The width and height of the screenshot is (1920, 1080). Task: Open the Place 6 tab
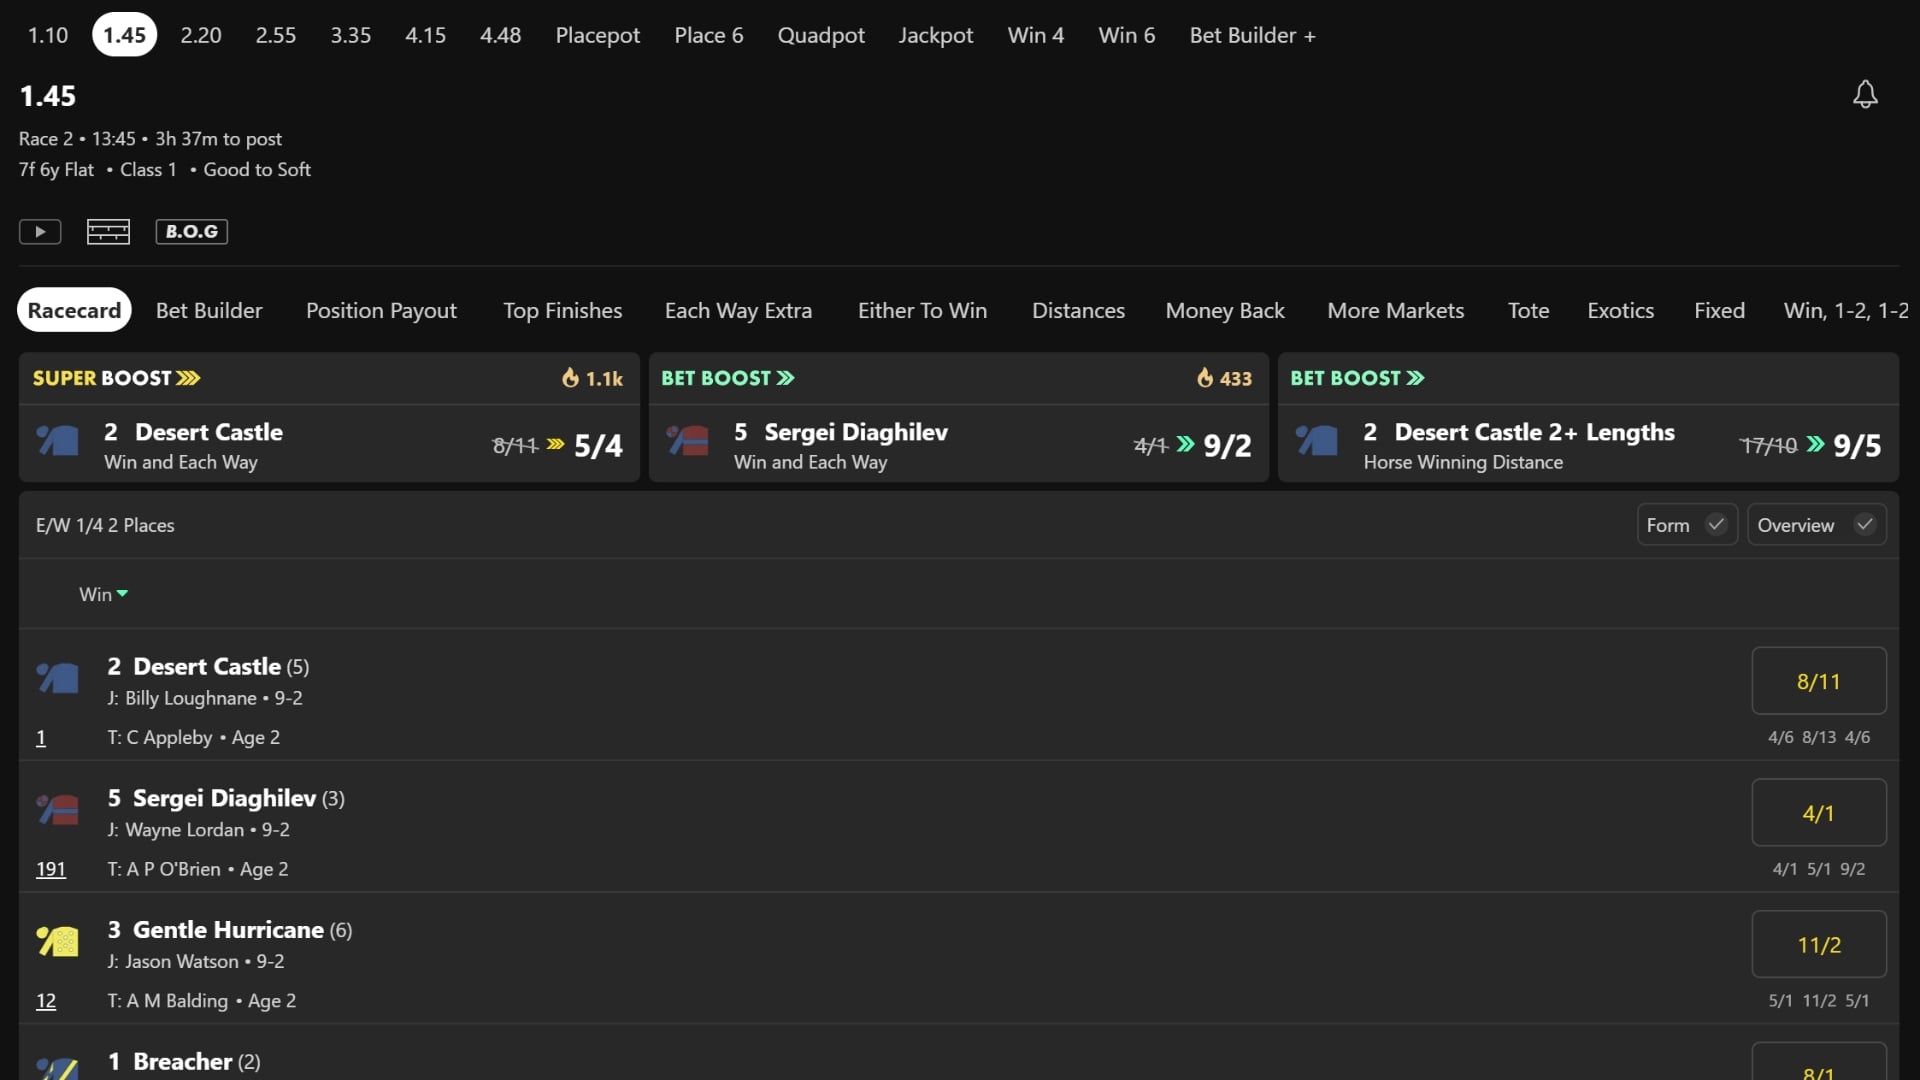pyautogui.click(x=709, y=35)
